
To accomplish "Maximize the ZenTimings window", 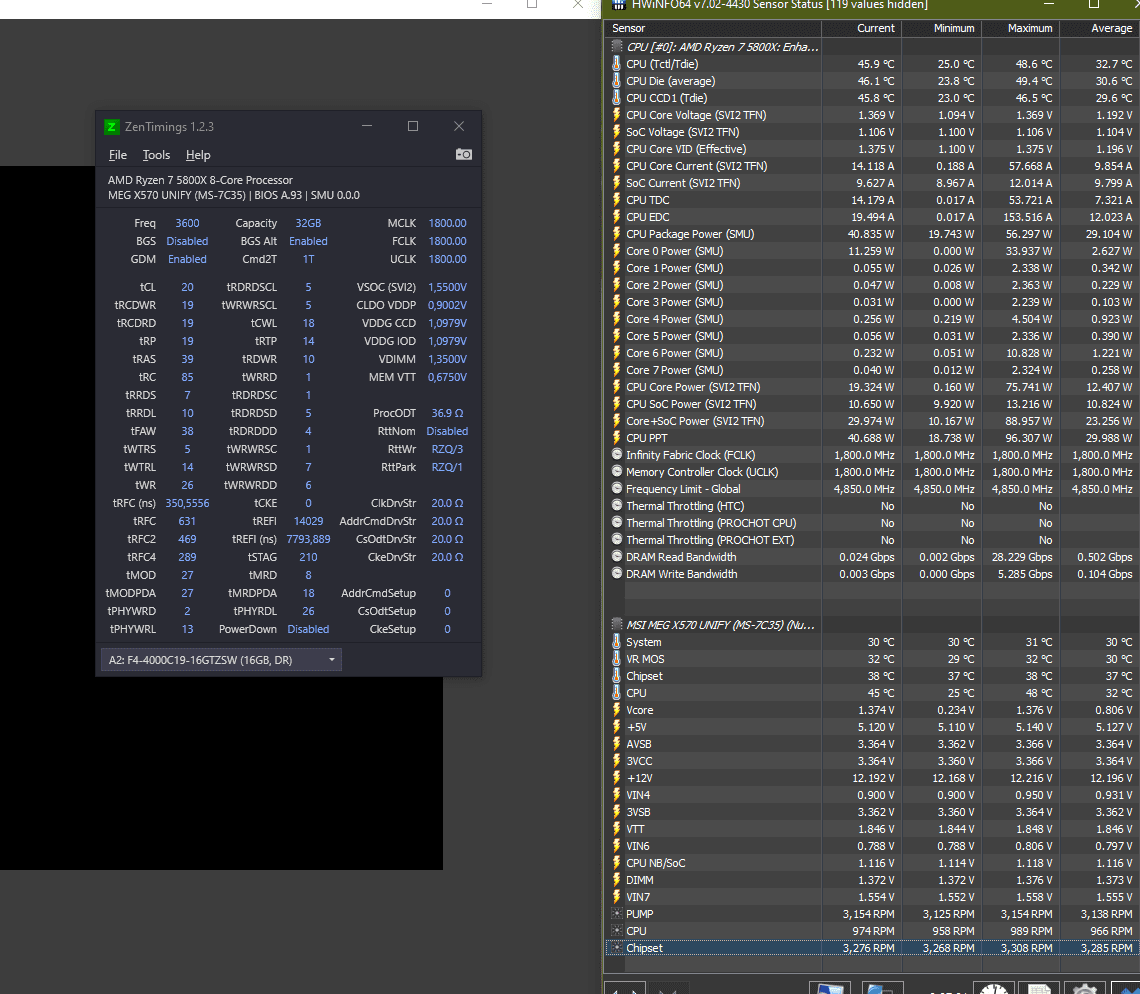I will point(413,126).
